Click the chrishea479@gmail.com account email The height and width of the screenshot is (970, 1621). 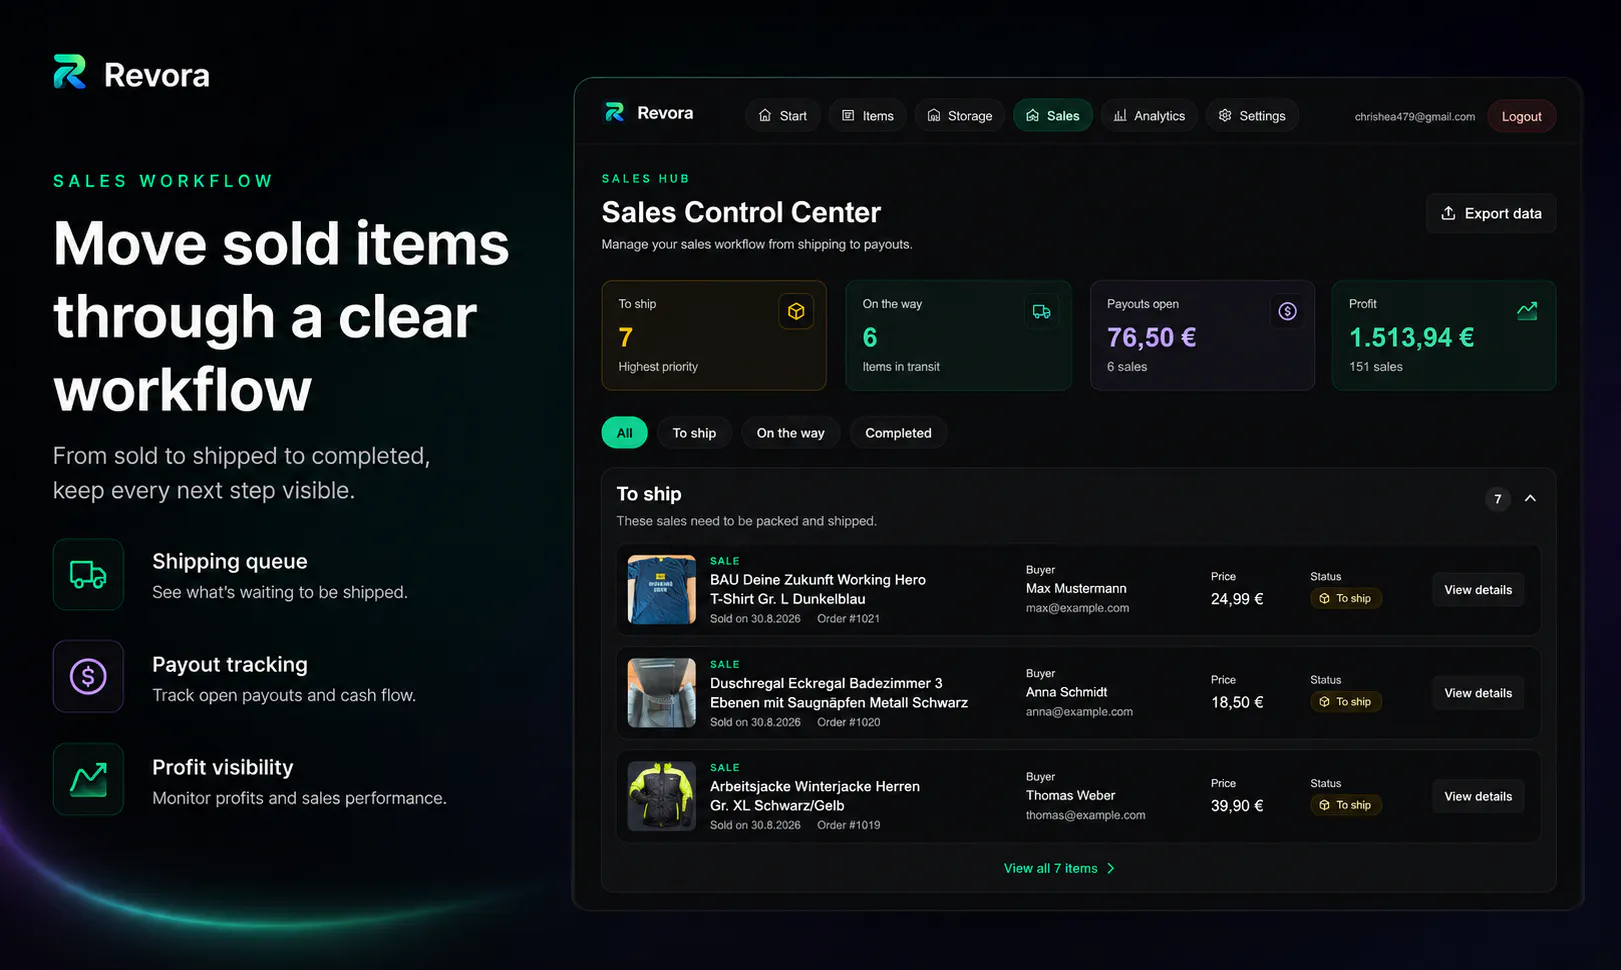[x=1414, y=117]
